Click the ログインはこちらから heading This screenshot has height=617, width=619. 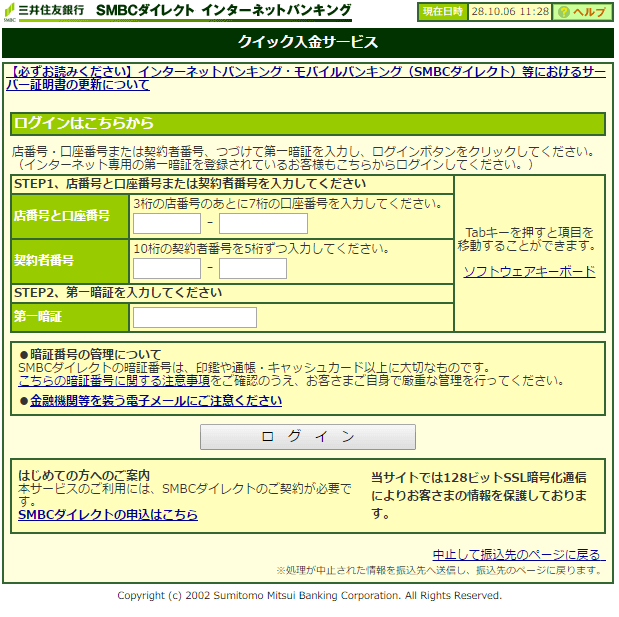(x=308, y=123)
